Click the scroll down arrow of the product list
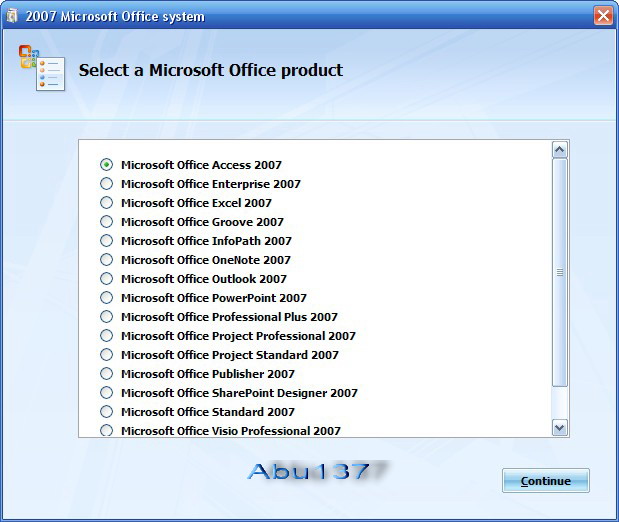Viewport: 619px width, 522px height. [560, 428]
